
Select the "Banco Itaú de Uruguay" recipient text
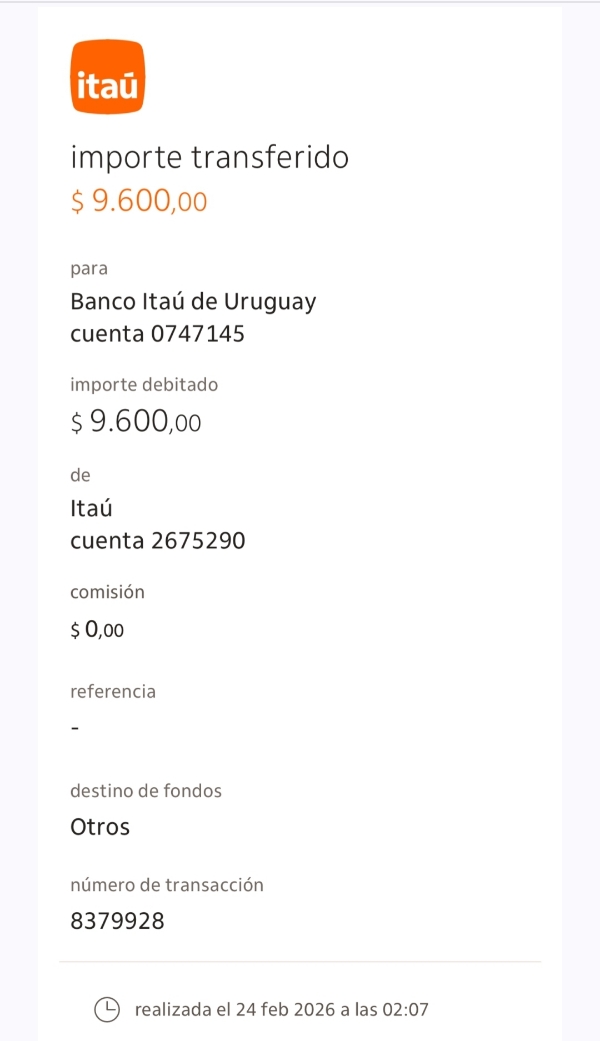point(193,301)
